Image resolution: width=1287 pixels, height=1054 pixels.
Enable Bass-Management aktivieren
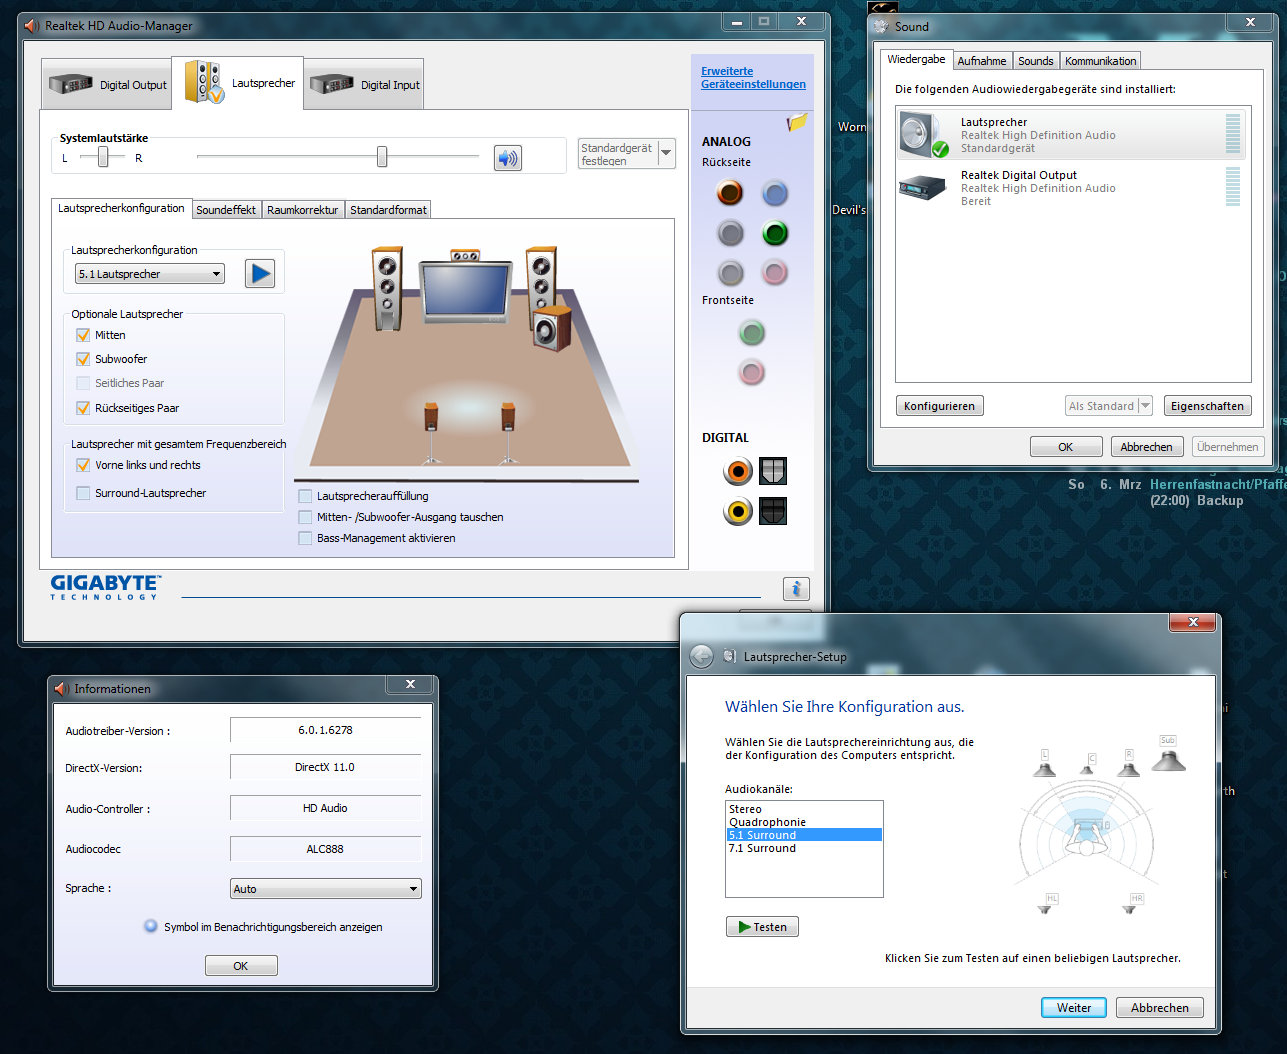[x=305, y=538]
